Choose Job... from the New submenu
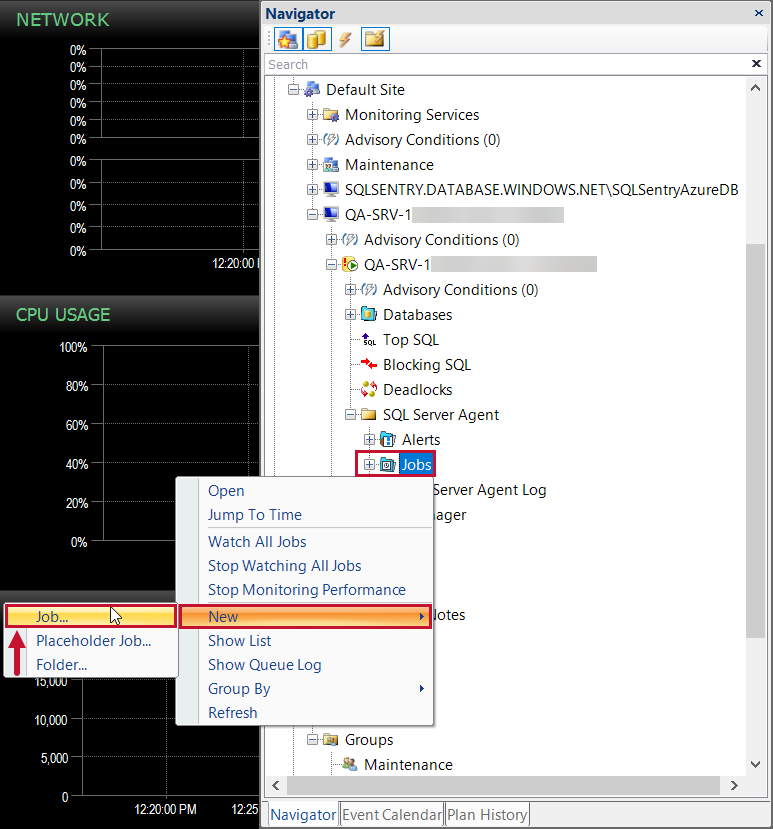 tap(91, 616)
